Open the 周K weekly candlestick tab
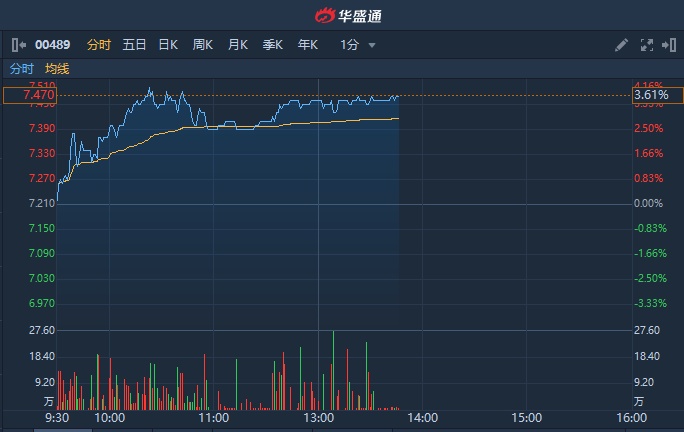 coord(203,45)
